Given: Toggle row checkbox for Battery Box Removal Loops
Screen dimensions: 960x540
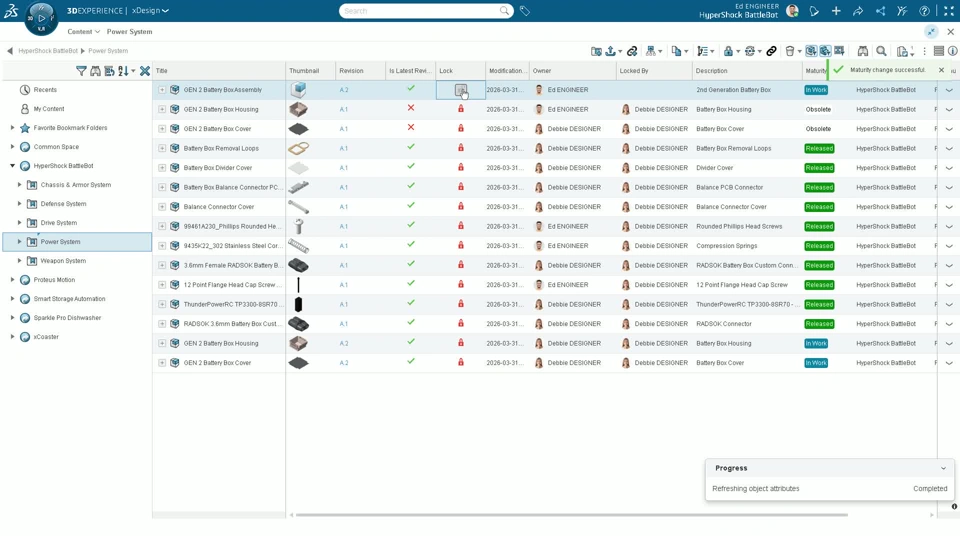Looking at the screenshot, I should coord(162,148).
